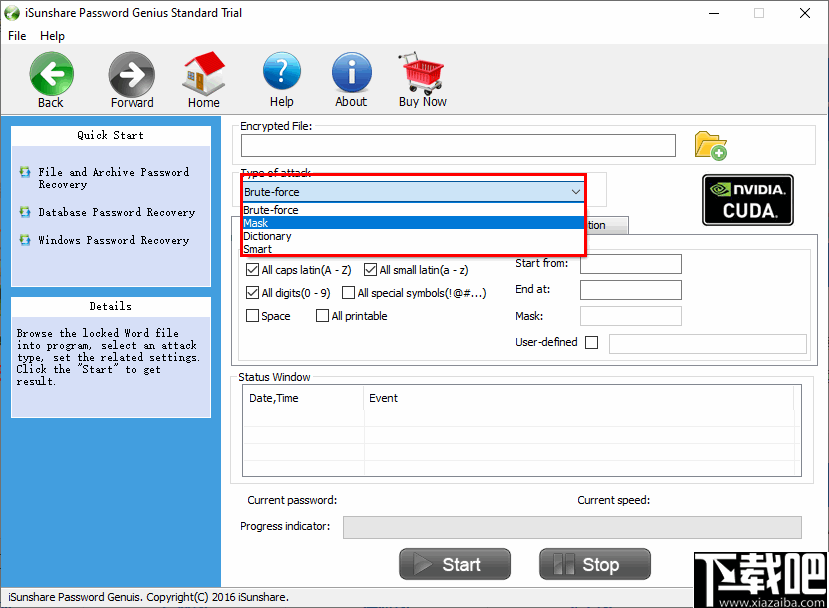Open Windows Password Recovery link

114,240
